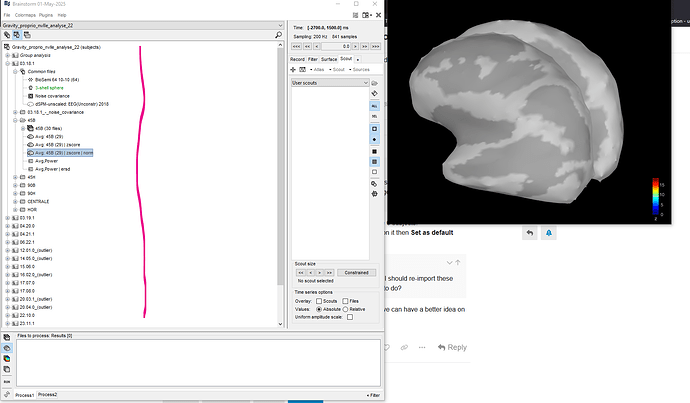Select functional data sorted by subjects view
Viewport: 690px width, 403px height.
(17, 35)
